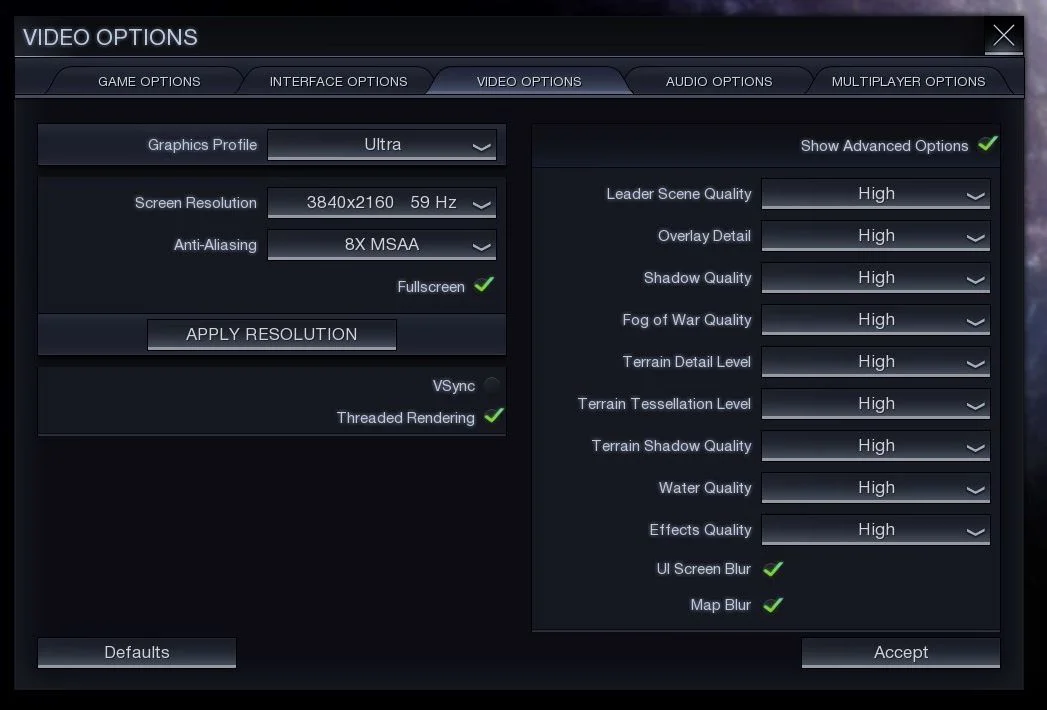Open the Interface Options tab
This screenshot has width=1047, height=710.
[338, 81]
